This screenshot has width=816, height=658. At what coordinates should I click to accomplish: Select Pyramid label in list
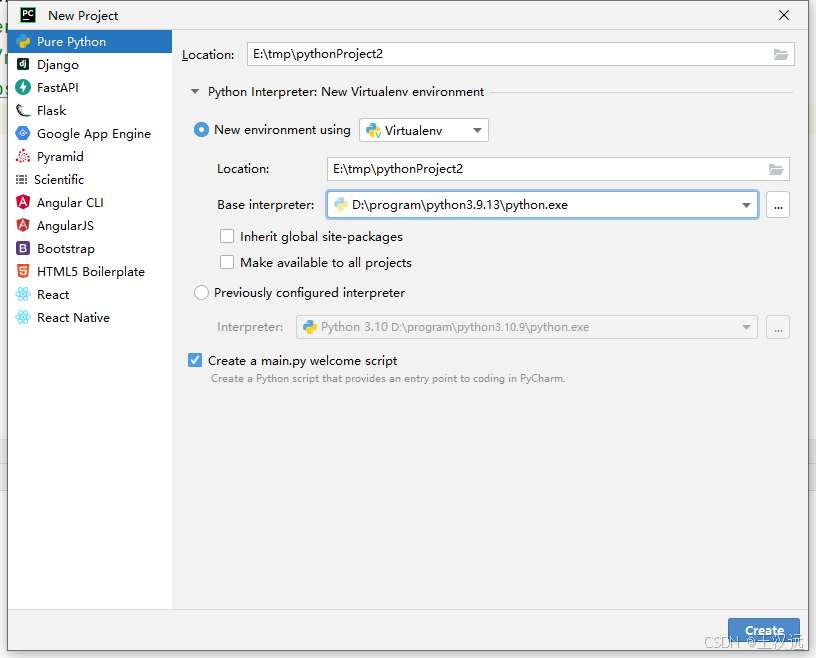60,157
